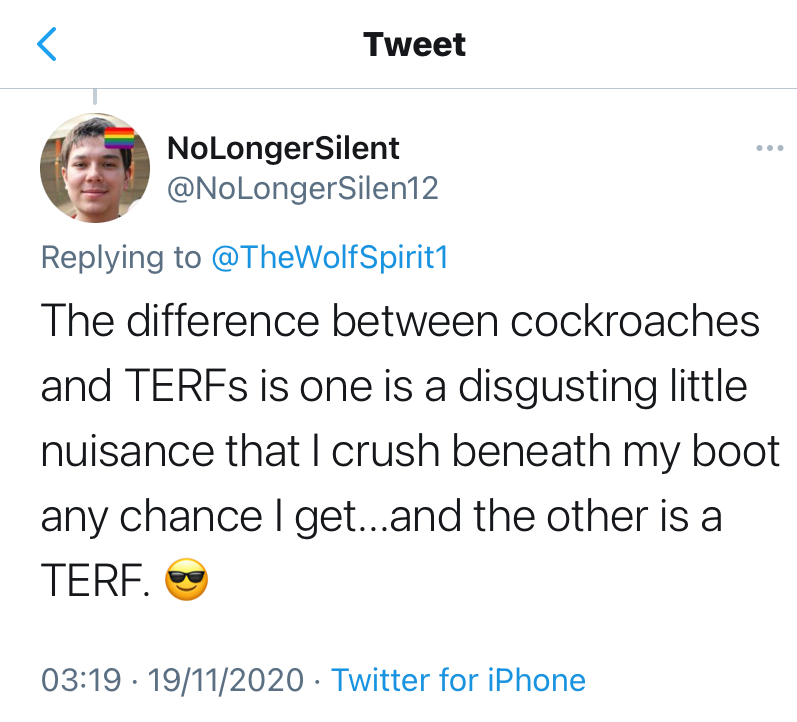Open the tweet's three-dot more options

[769, 149]
